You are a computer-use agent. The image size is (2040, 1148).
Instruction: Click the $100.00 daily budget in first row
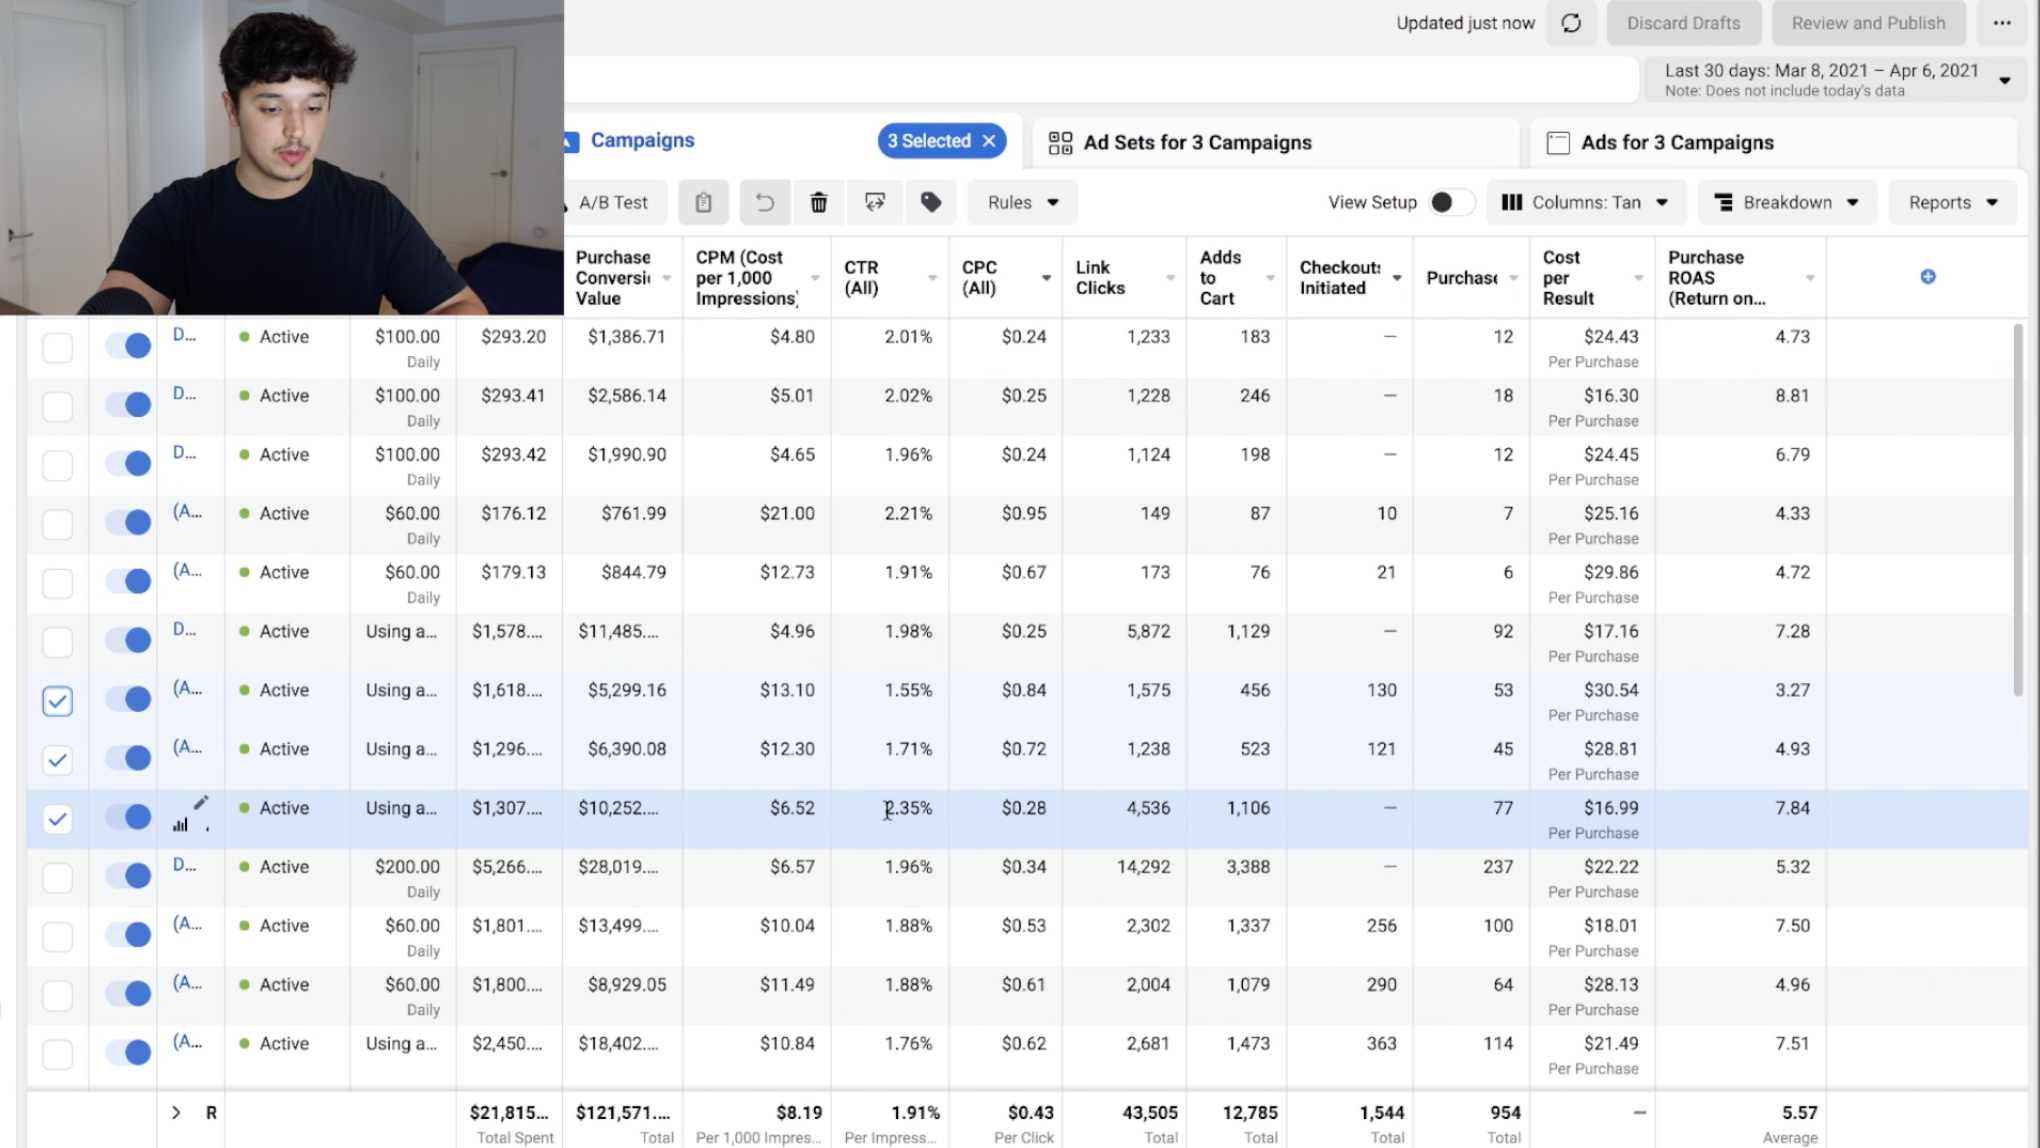coord(407,337)
